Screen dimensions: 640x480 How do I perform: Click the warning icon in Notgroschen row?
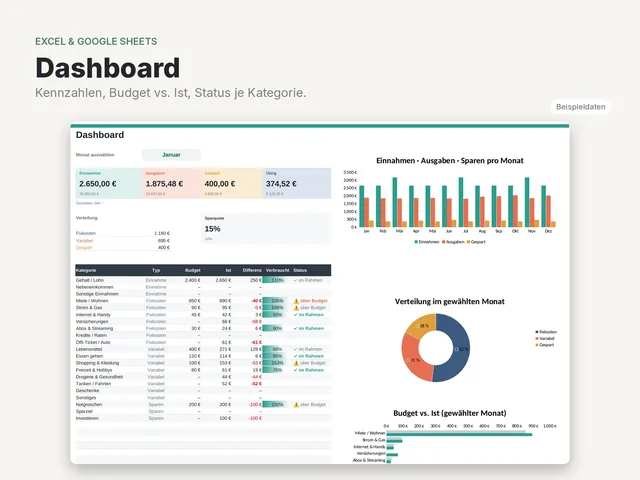[296, 404]
